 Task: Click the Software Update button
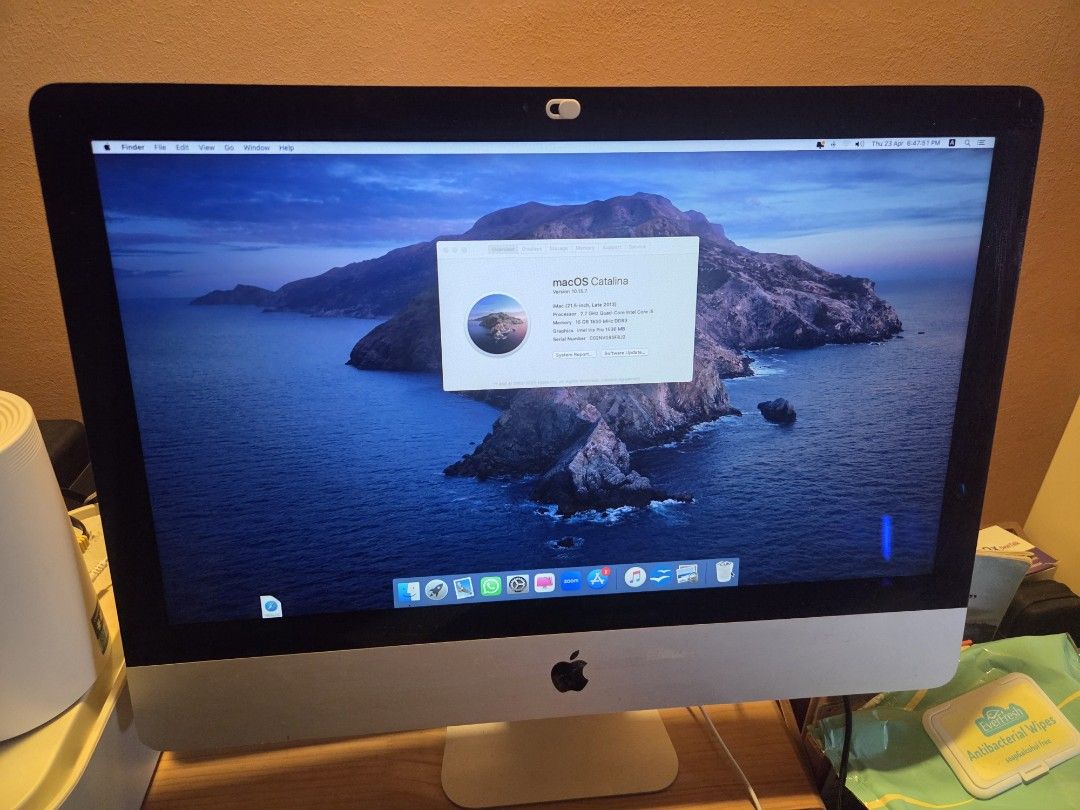tap(624, 352)
